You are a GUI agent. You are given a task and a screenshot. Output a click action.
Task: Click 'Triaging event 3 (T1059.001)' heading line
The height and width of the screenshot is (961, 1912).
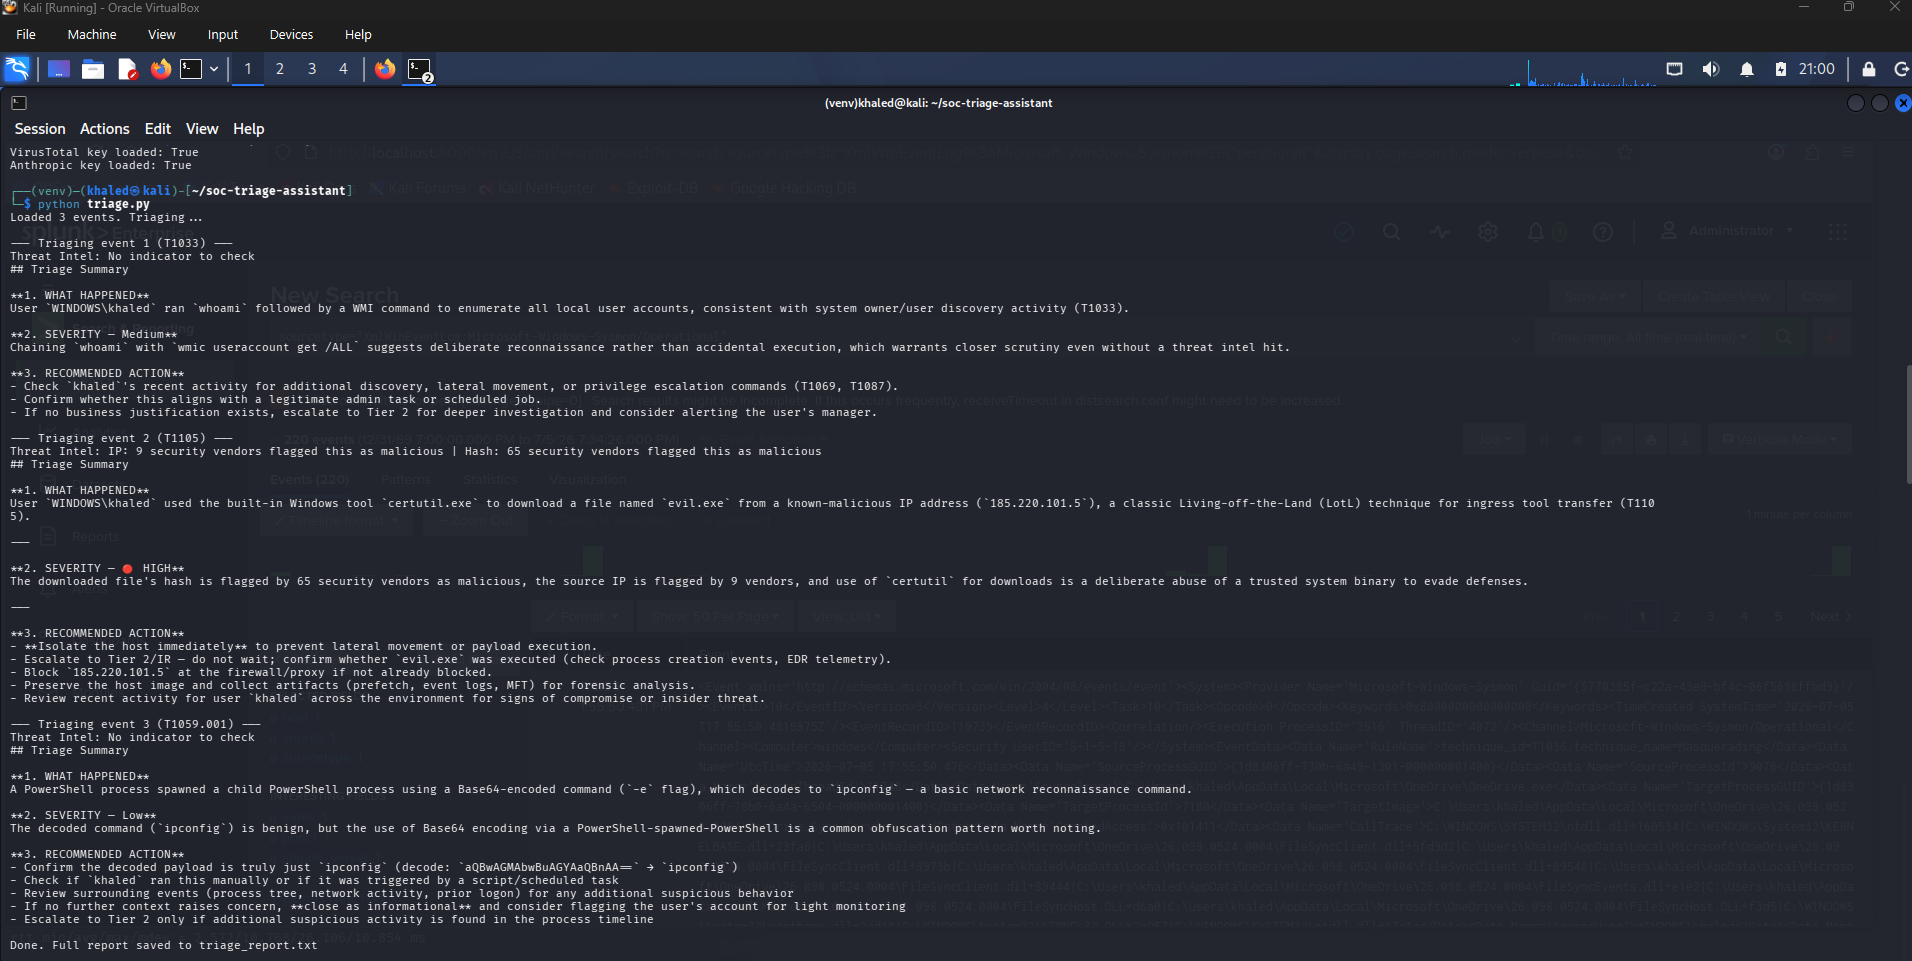pyautogui.click(x=135, y=724)
